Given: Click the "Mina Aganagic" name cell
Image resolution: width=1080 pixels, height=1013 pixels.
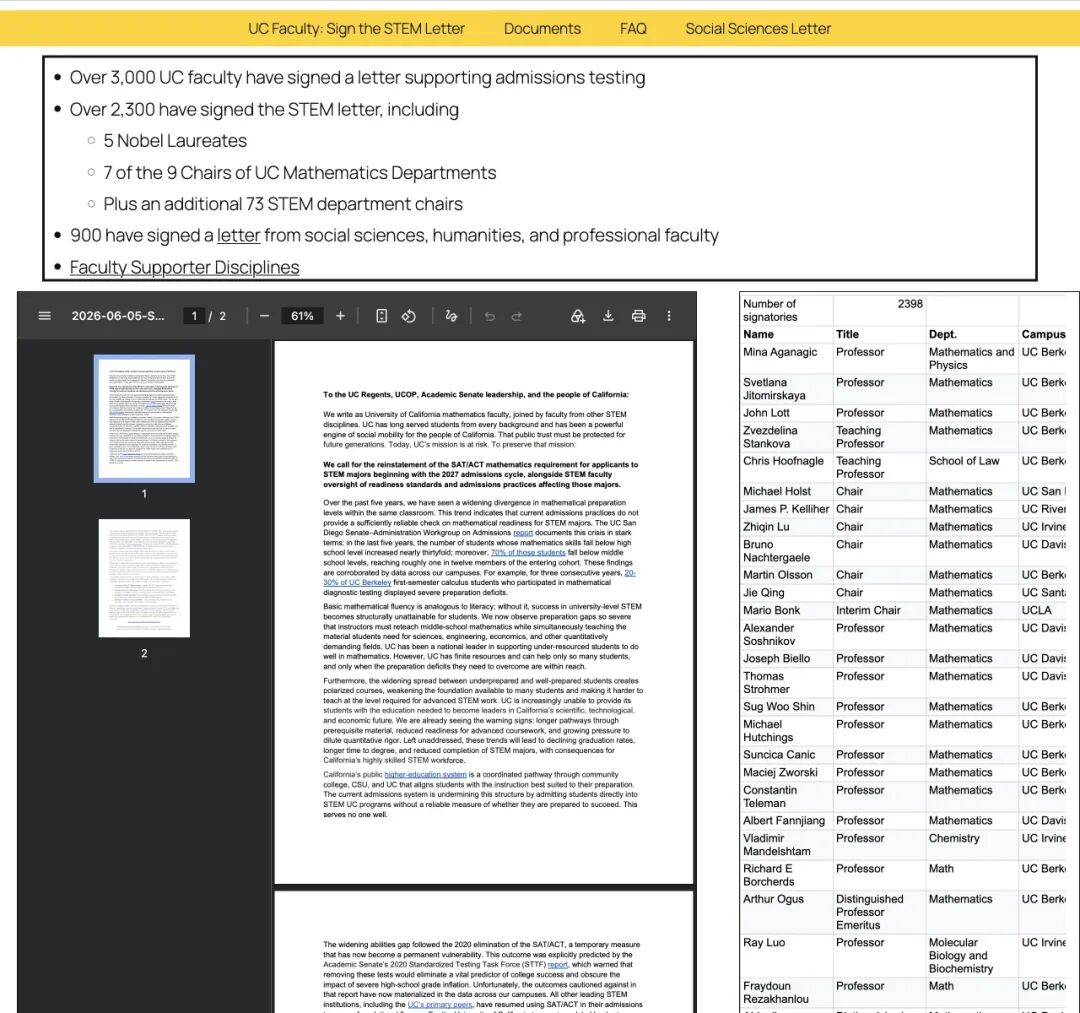Looking at the screenshot, I should (786, 359).
